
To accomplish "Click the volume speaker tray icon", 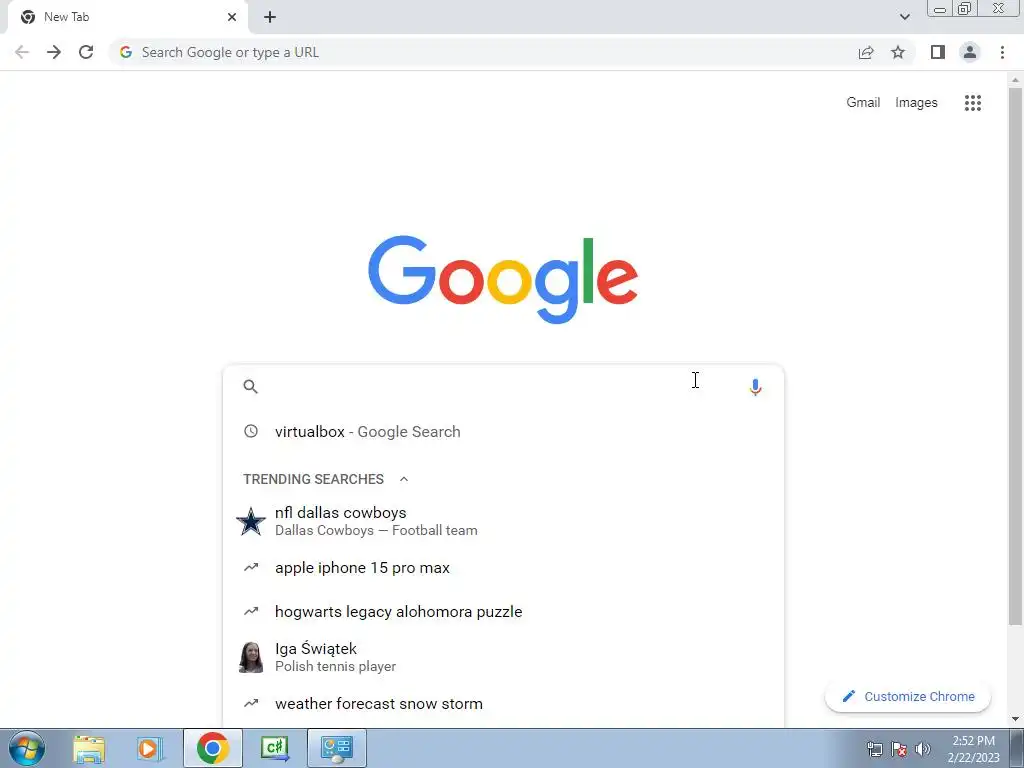I will click(x=923, y=749).
